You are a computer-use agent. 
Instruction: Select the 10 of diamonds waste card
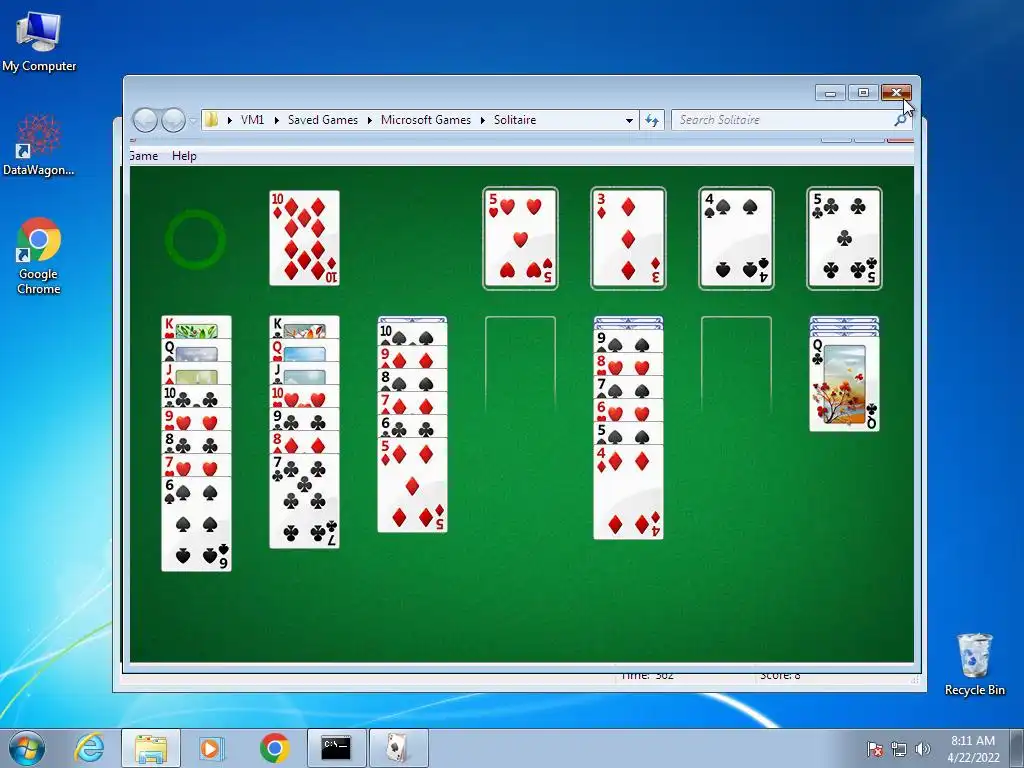pyautogui.click(x=304, y=238)
